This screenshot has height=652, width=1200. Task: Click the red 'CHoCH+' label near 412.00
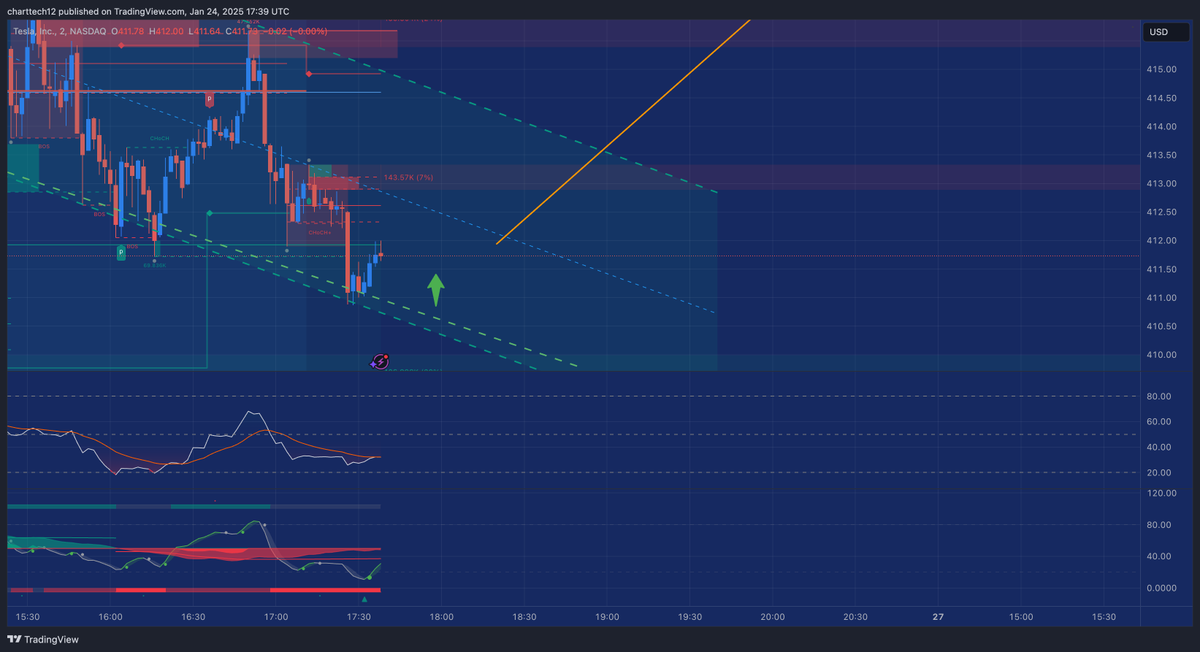click(x=320, y=232)
